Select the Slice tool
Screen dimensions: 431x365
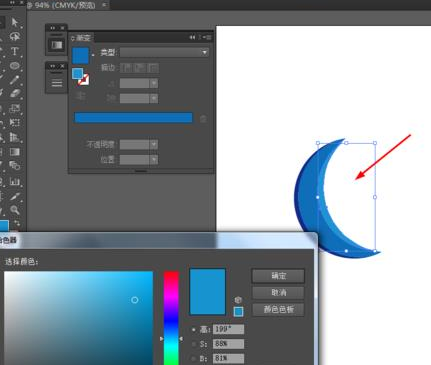15,196
